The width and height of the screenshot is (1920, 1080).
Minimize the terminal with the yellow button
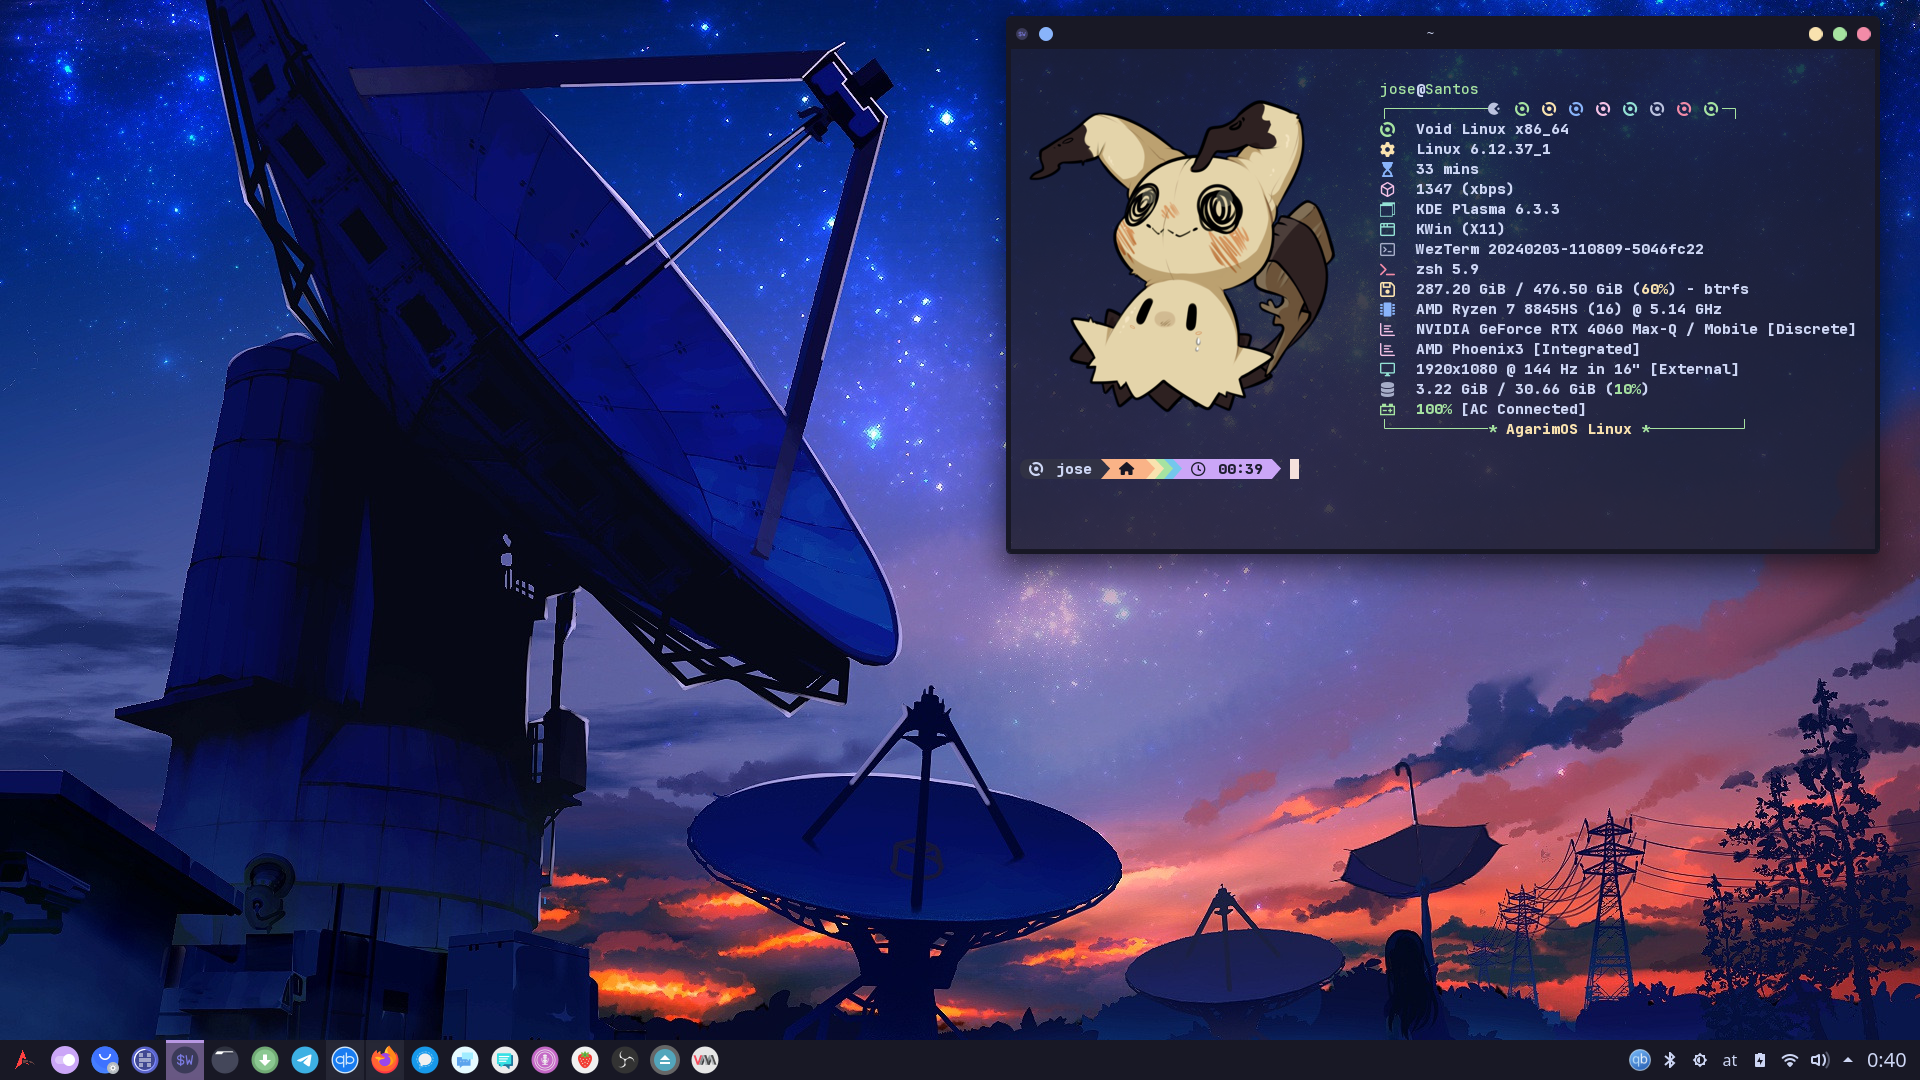pyautogui.click(x=1816, y=34)
